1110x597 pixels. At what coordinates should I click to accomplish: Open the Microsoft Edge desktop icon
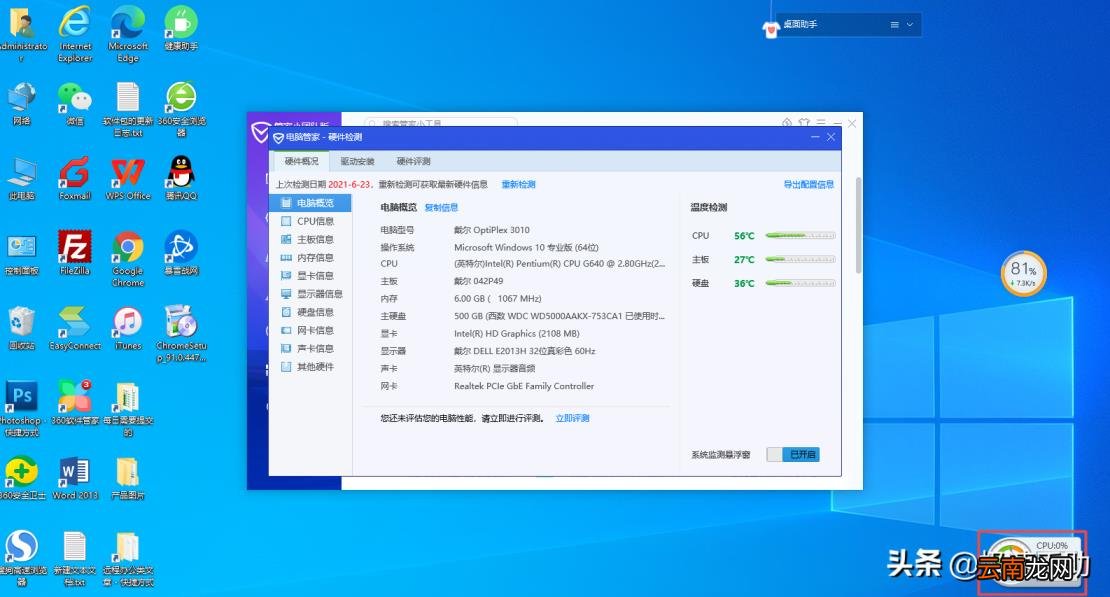pos(127,33)
